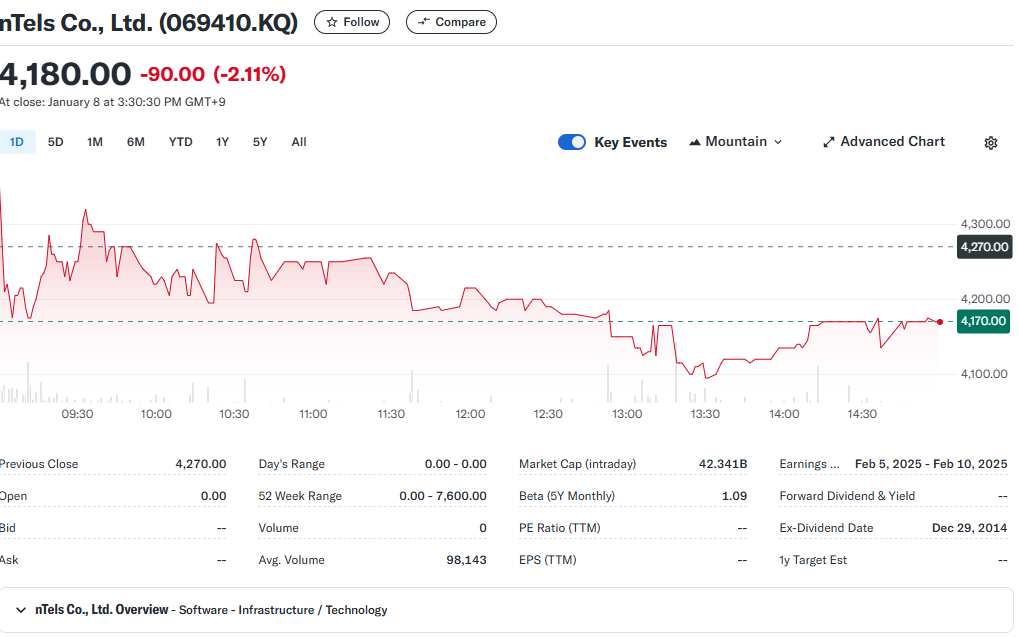The height and width of the screenshot is (637, 1019).
Task: Click the Day's Range label
Action: (x=292, y=464)
